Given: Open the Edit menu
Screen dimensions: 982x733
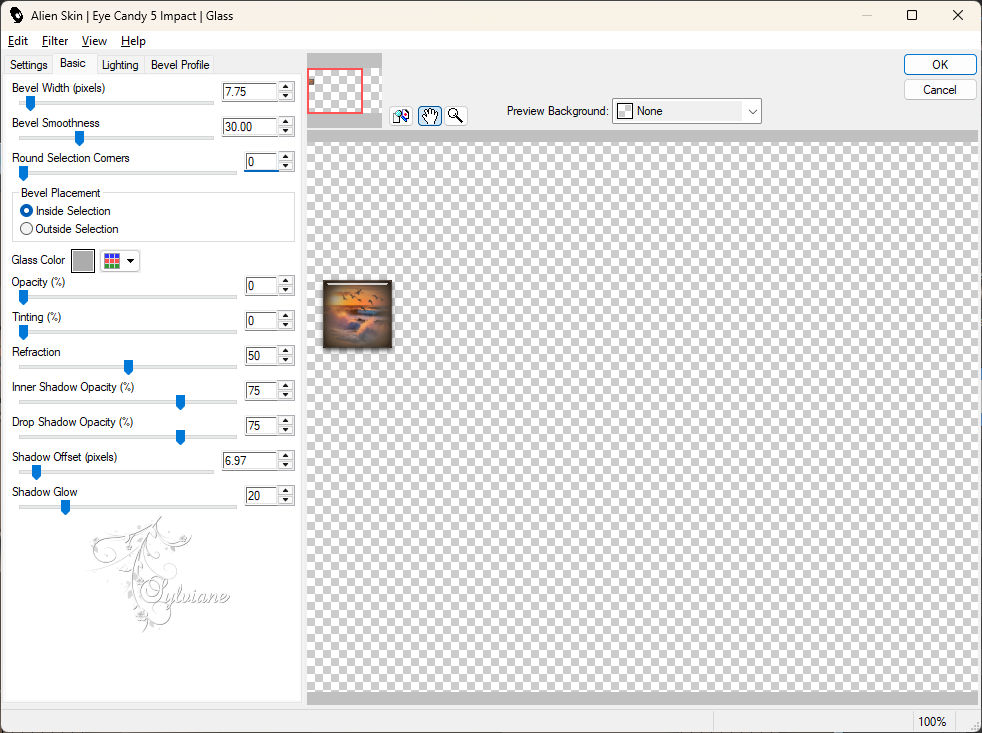Looking at the screenshot, I should point(18,41).
